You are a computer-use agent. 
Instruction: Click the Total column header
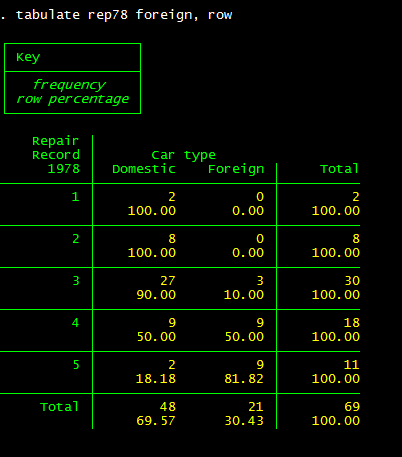339,169
